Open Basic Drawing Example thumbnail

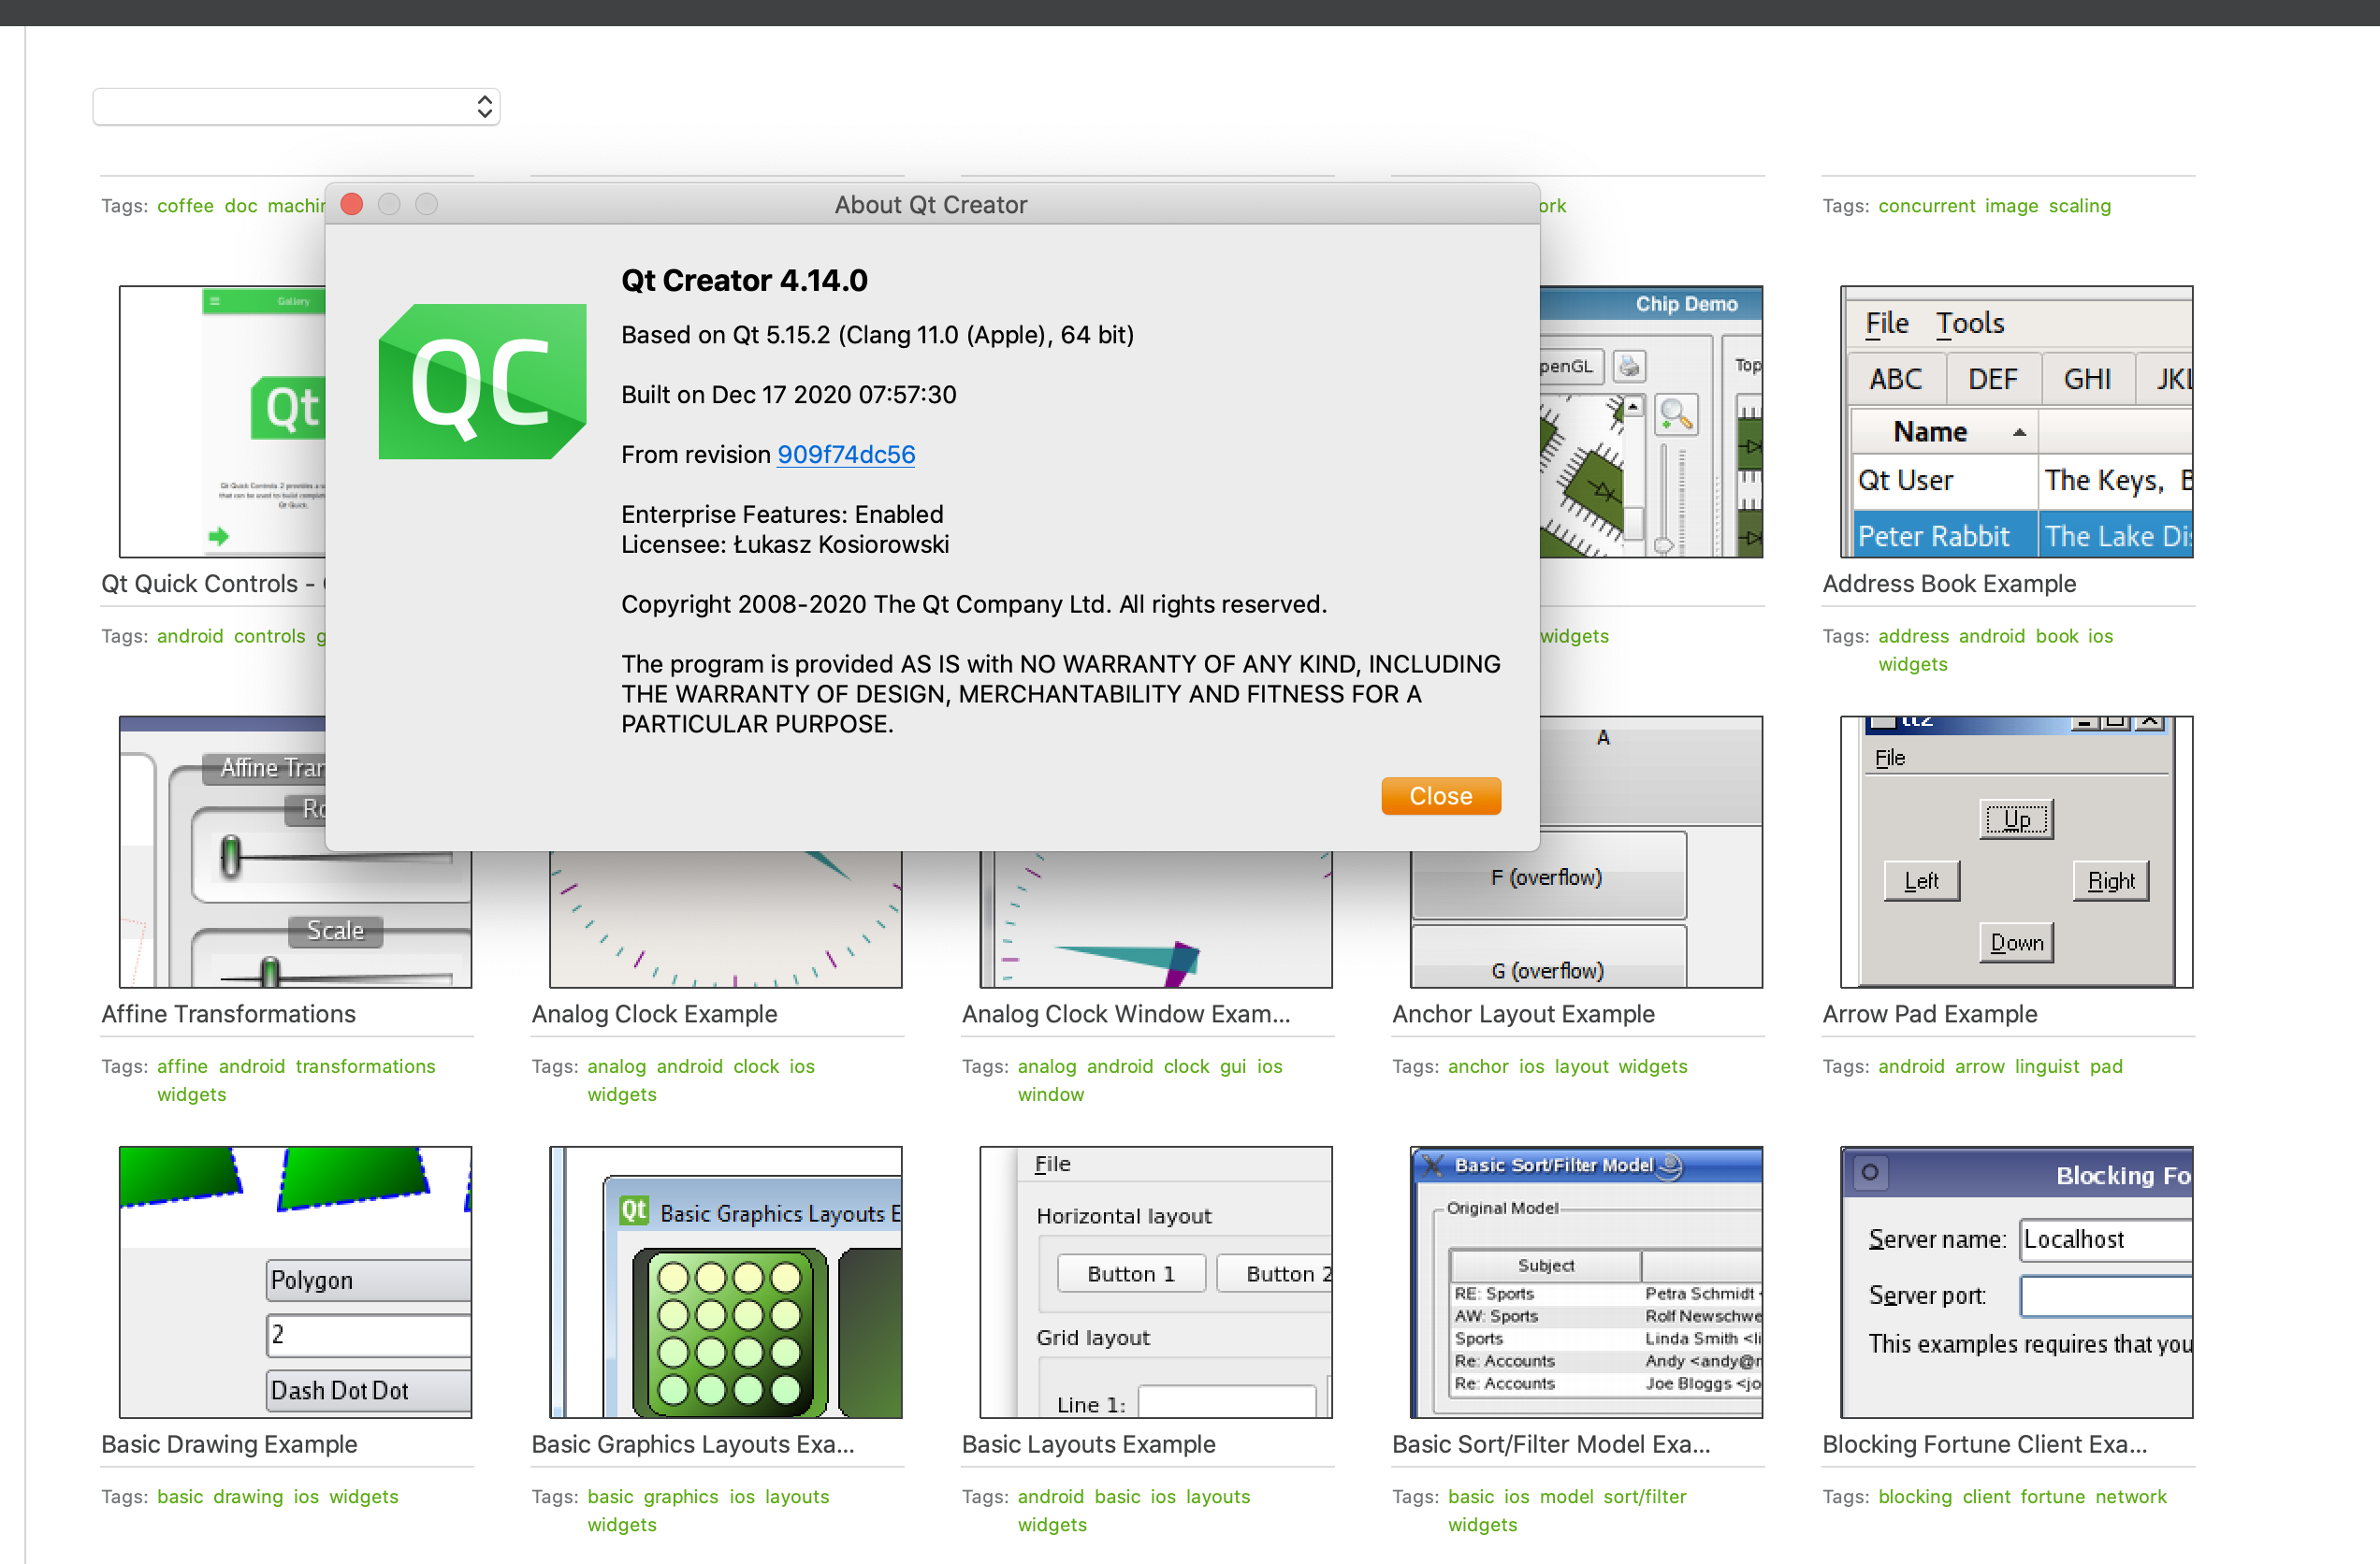tap(295, 1282)
